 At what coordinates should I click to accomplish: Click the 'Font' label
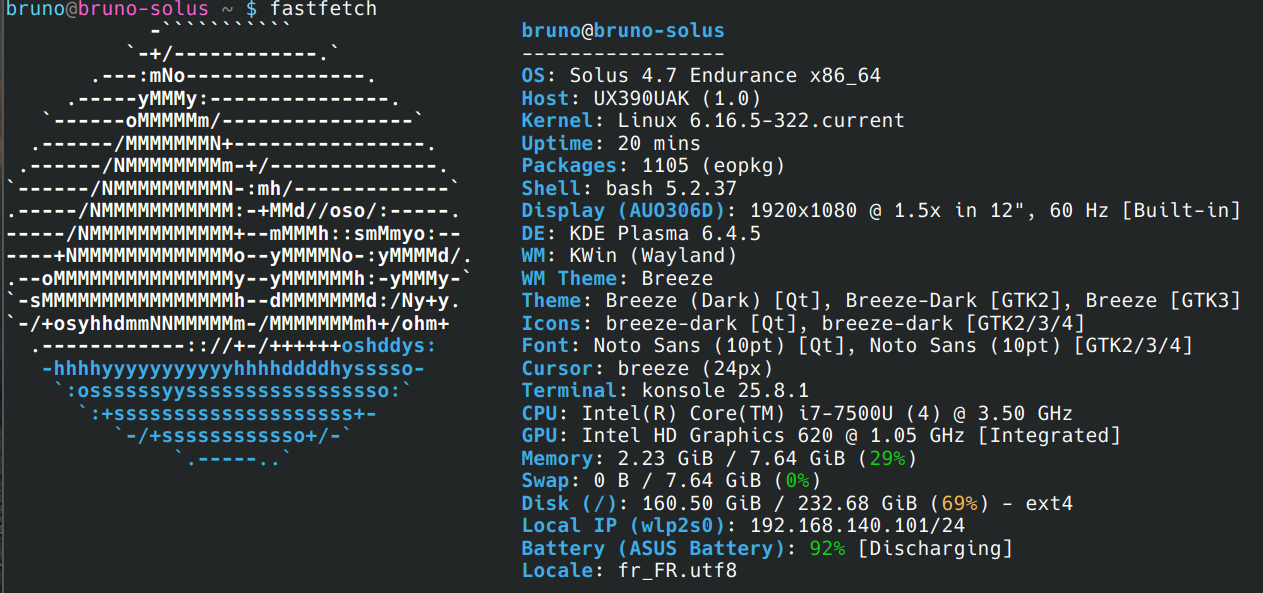click(x=545, y=346)
